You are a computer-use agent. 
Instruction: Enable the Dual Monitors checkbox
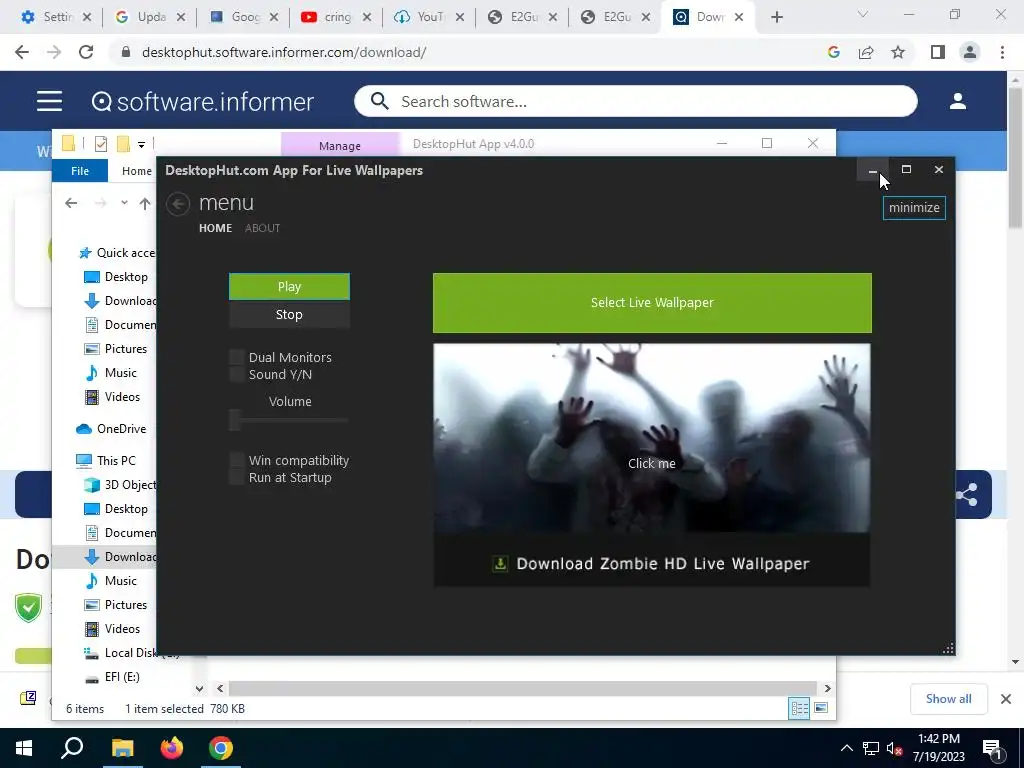(x=236, y=357)
